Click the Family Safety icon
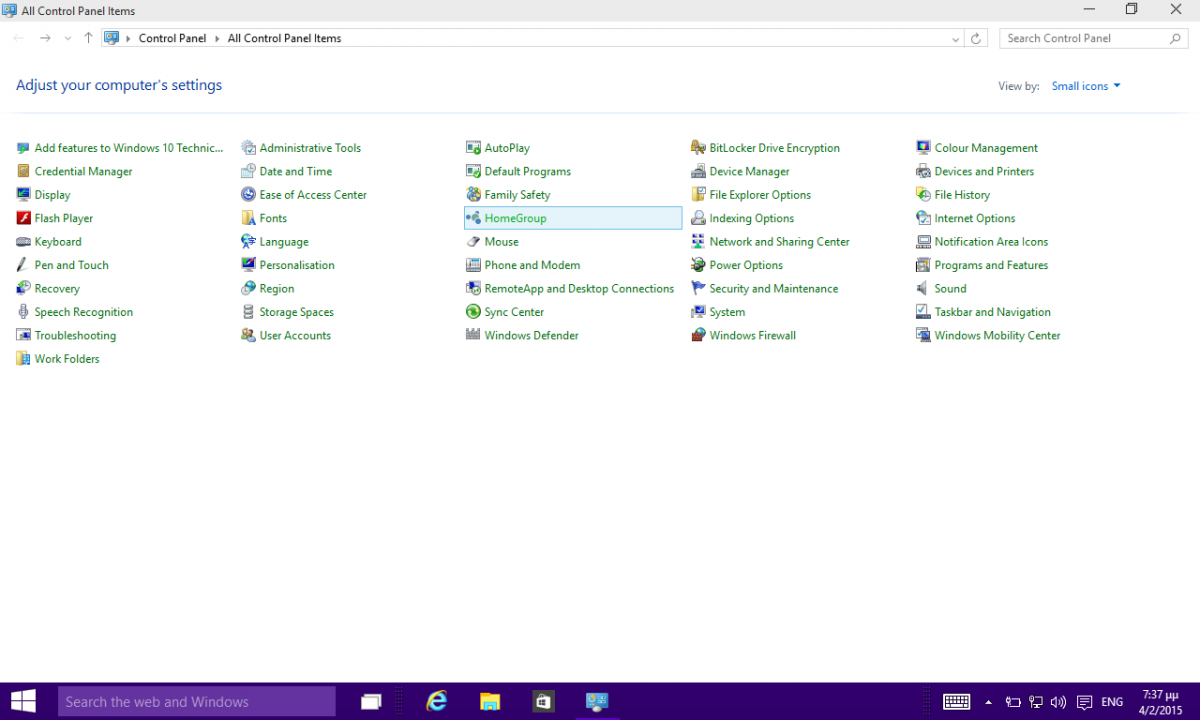The height and width of the screenshot is (720, 1200). pyautogui.click(x=473, y=195)
